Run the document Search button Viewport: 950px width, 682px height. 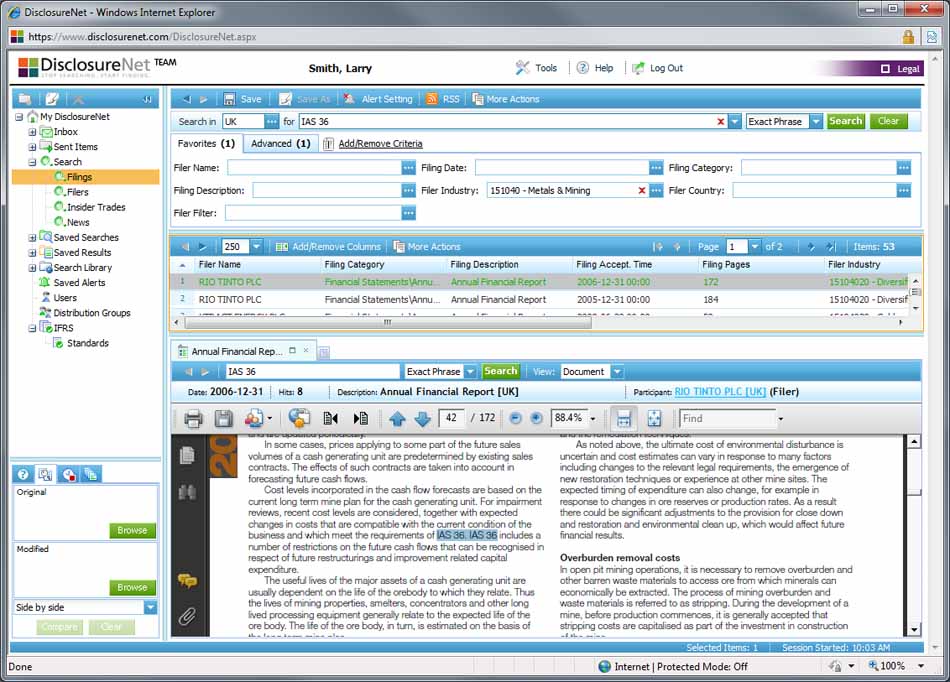(x=500, y=371)
